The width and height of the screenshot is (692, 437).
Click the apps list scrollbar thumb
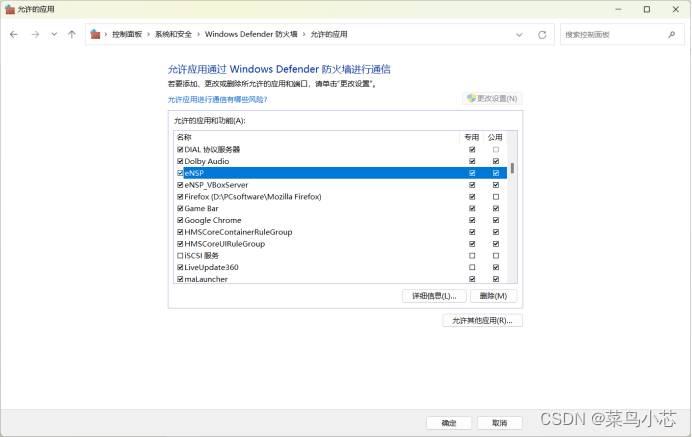click(x=512, y=168)
